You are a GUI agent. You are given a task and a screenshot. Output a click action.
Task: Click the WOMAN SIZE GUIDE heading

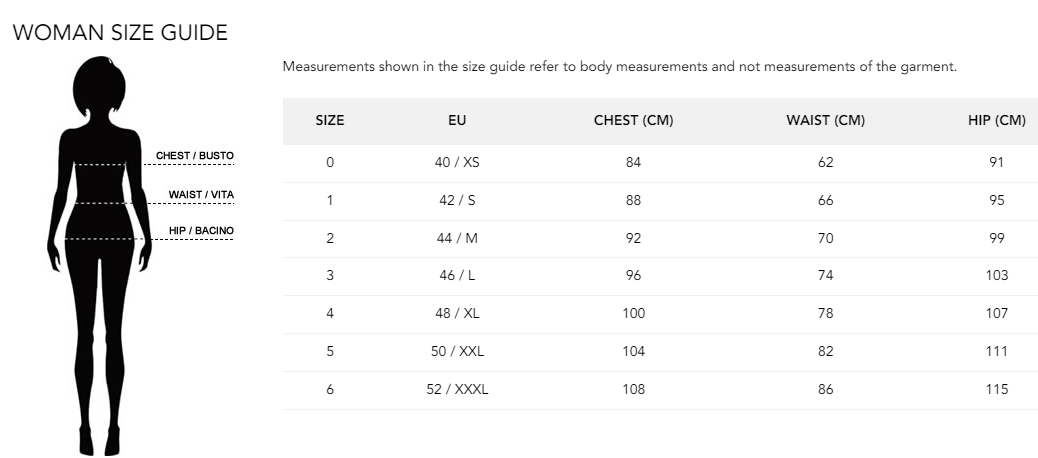(120, 33)
